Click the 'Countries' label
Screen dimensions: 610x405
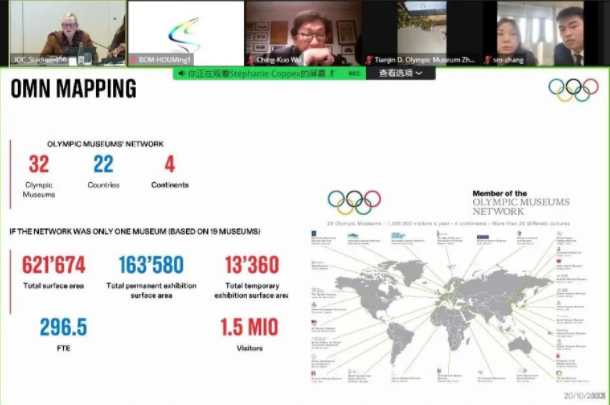click(103, 185)
